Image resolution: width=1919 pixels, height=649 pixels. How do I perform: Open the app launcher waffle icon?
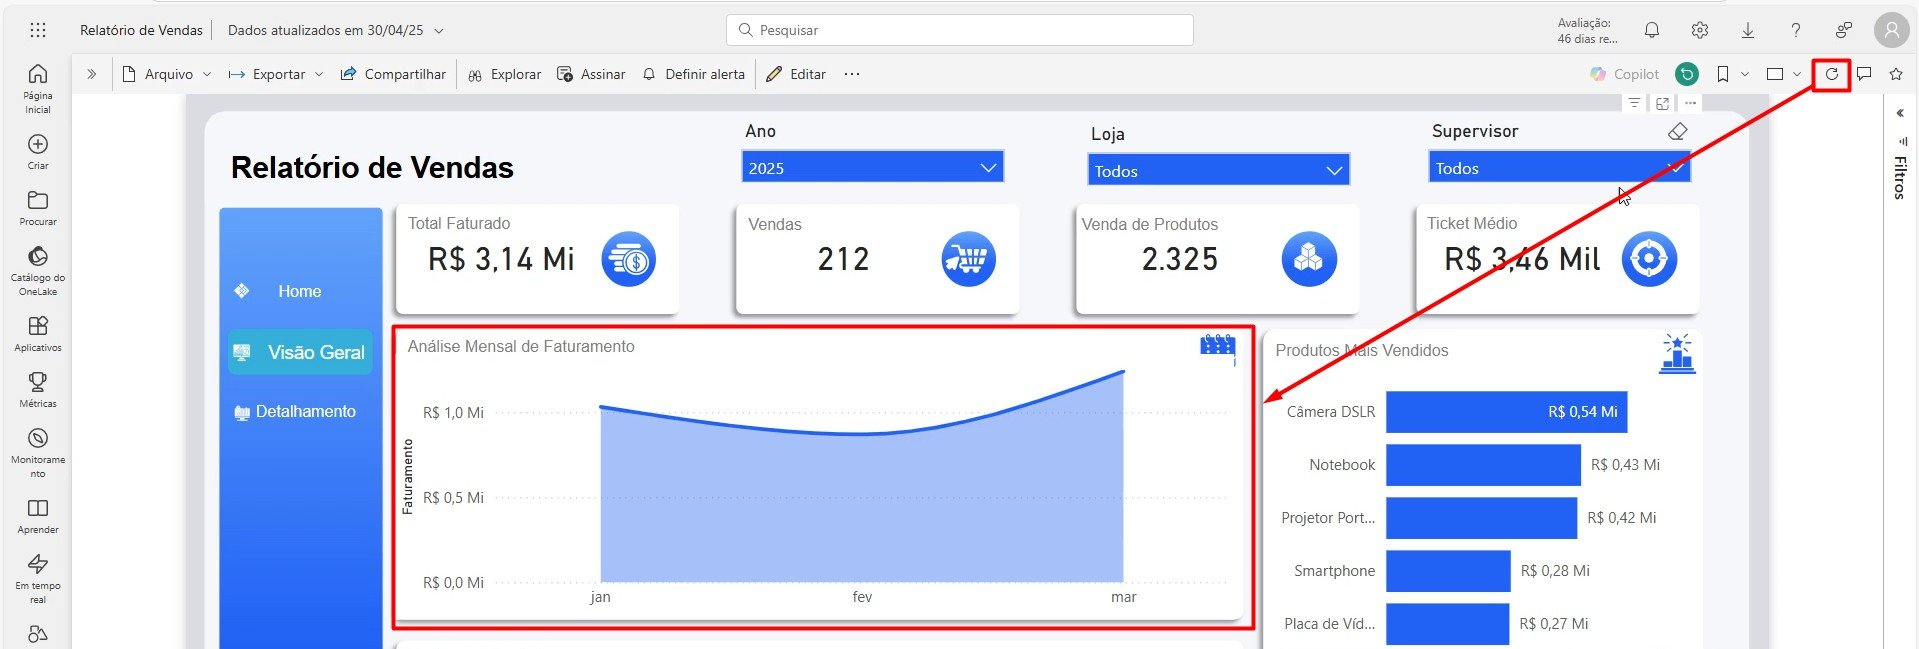pyautogui.click(x=38, y=30)
